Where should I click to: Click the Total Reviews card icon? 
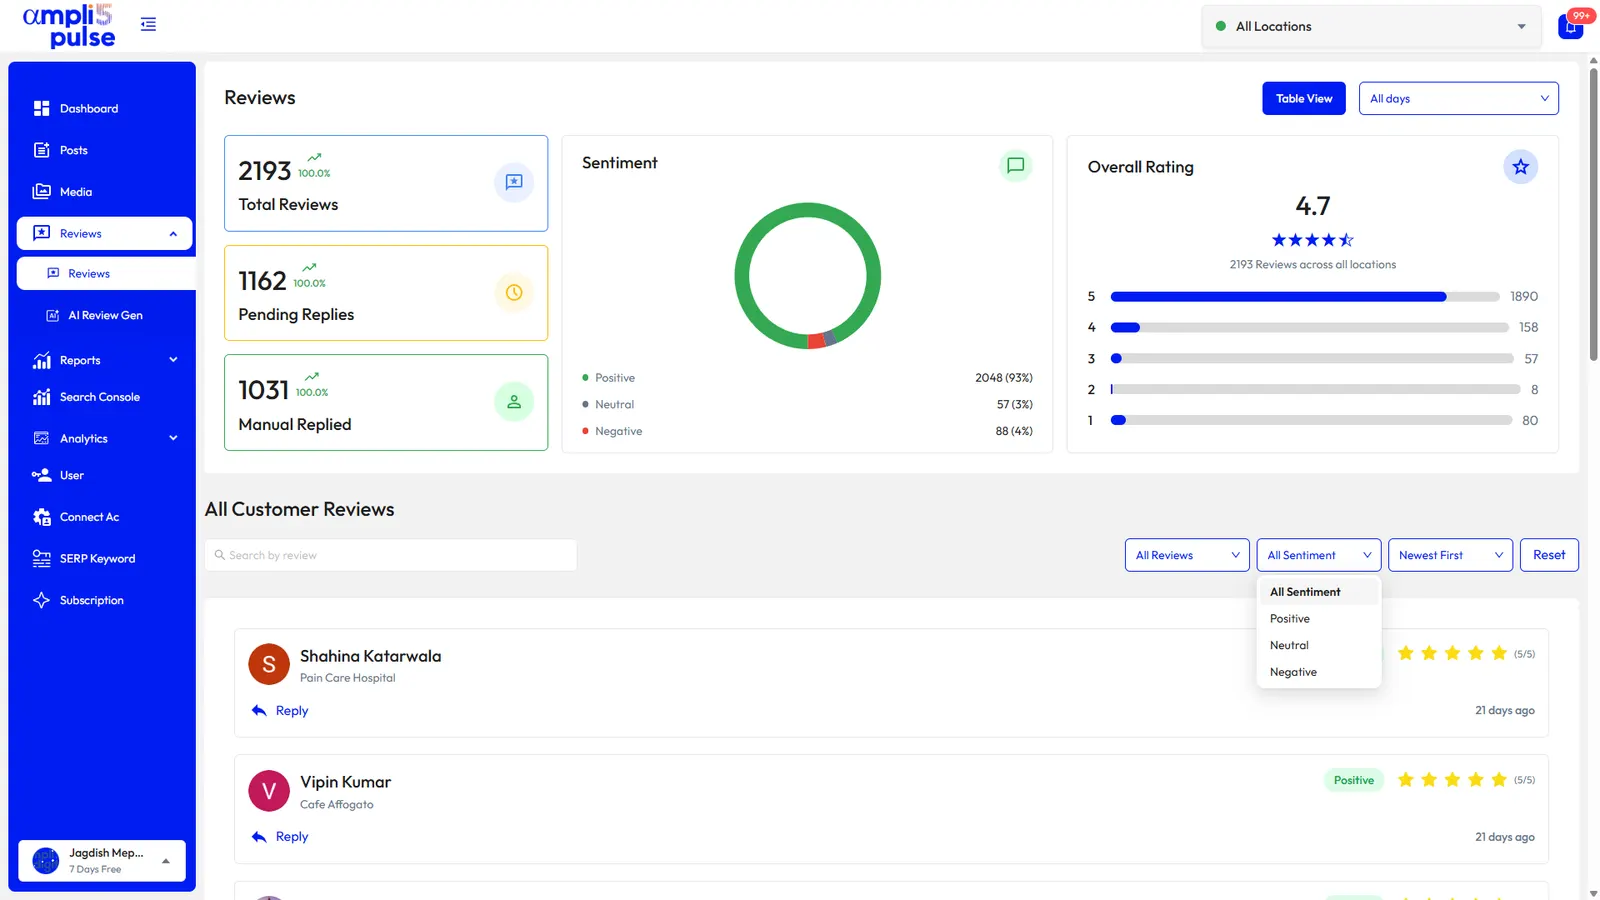click(x=514, y=182)
